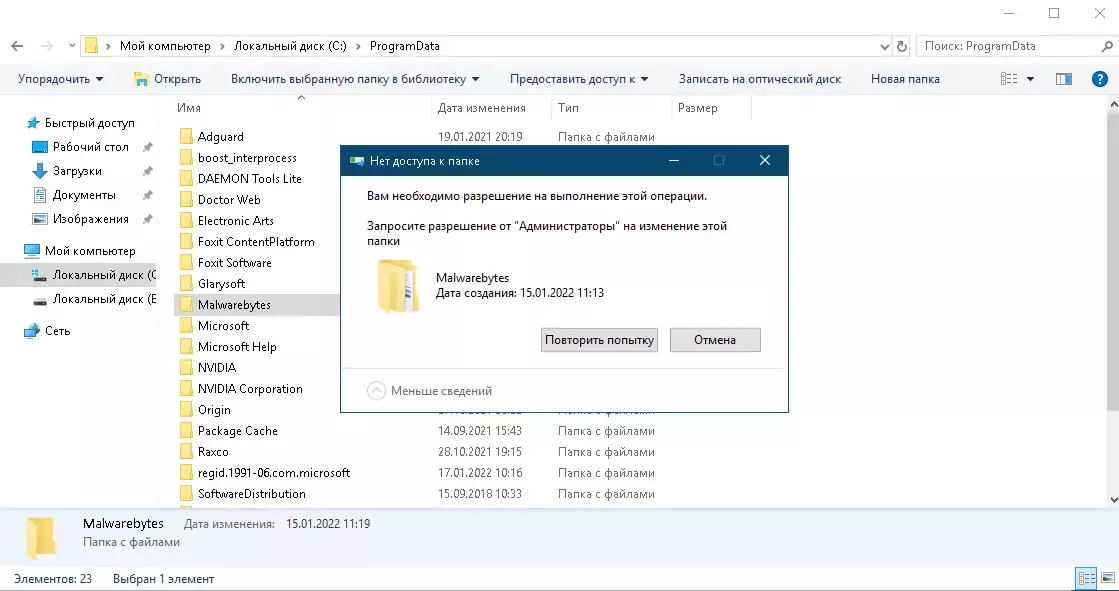Expand the address bar history dropdown
Screen dimensions: 1119x591
tap(886, 46)
